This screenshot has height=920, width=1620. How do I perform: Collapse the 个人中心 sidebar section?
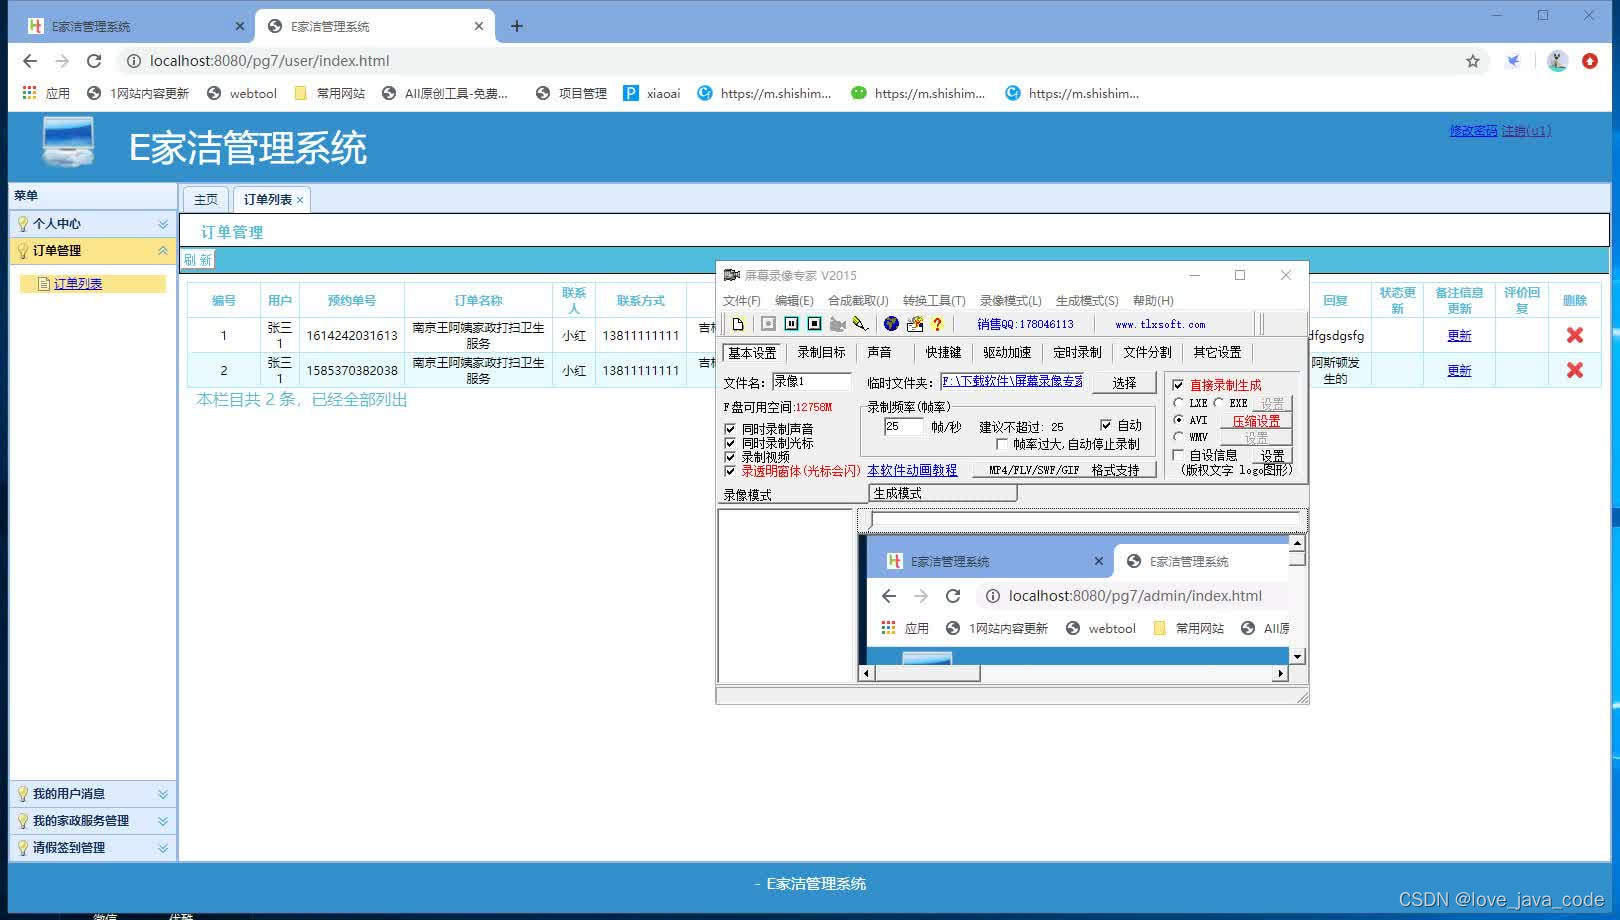[162, 223]
